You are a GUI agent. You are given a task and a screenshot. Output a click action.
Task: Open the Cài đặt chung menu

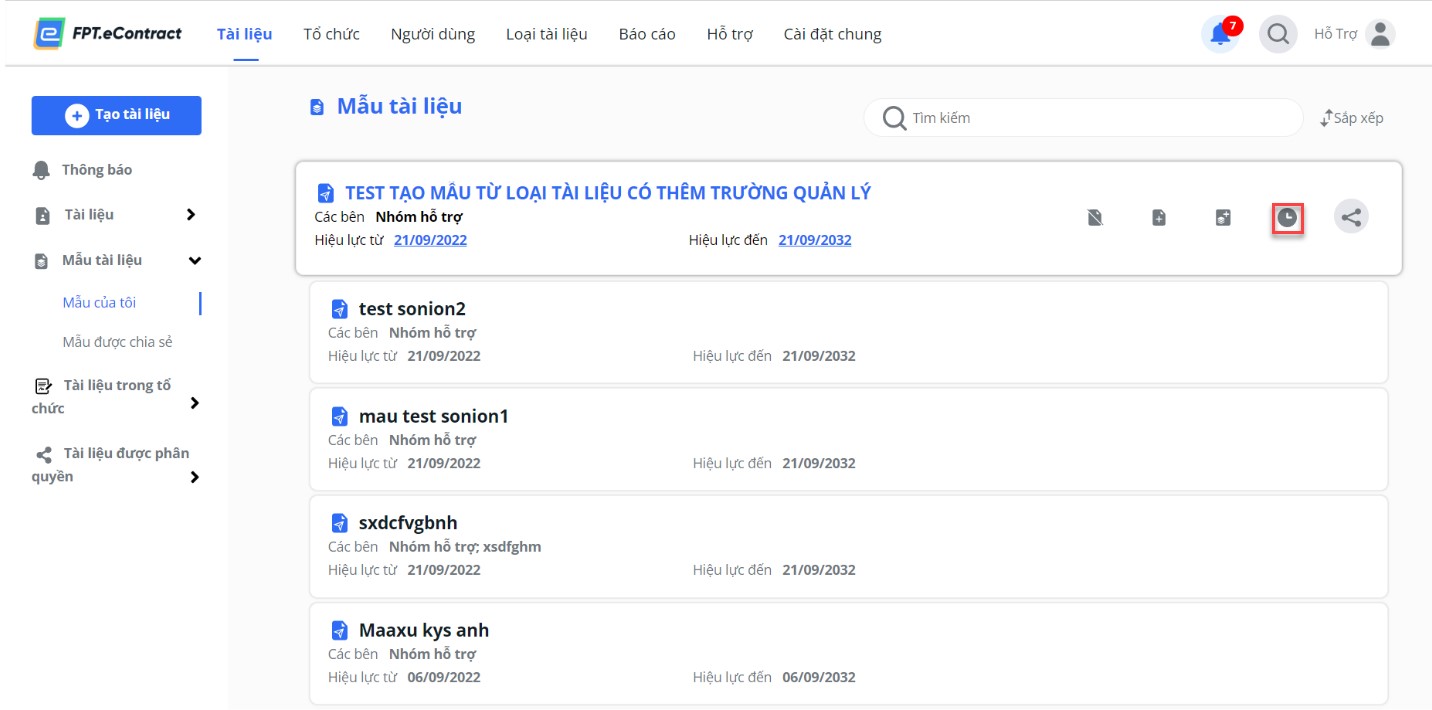(x=833, y=34)
